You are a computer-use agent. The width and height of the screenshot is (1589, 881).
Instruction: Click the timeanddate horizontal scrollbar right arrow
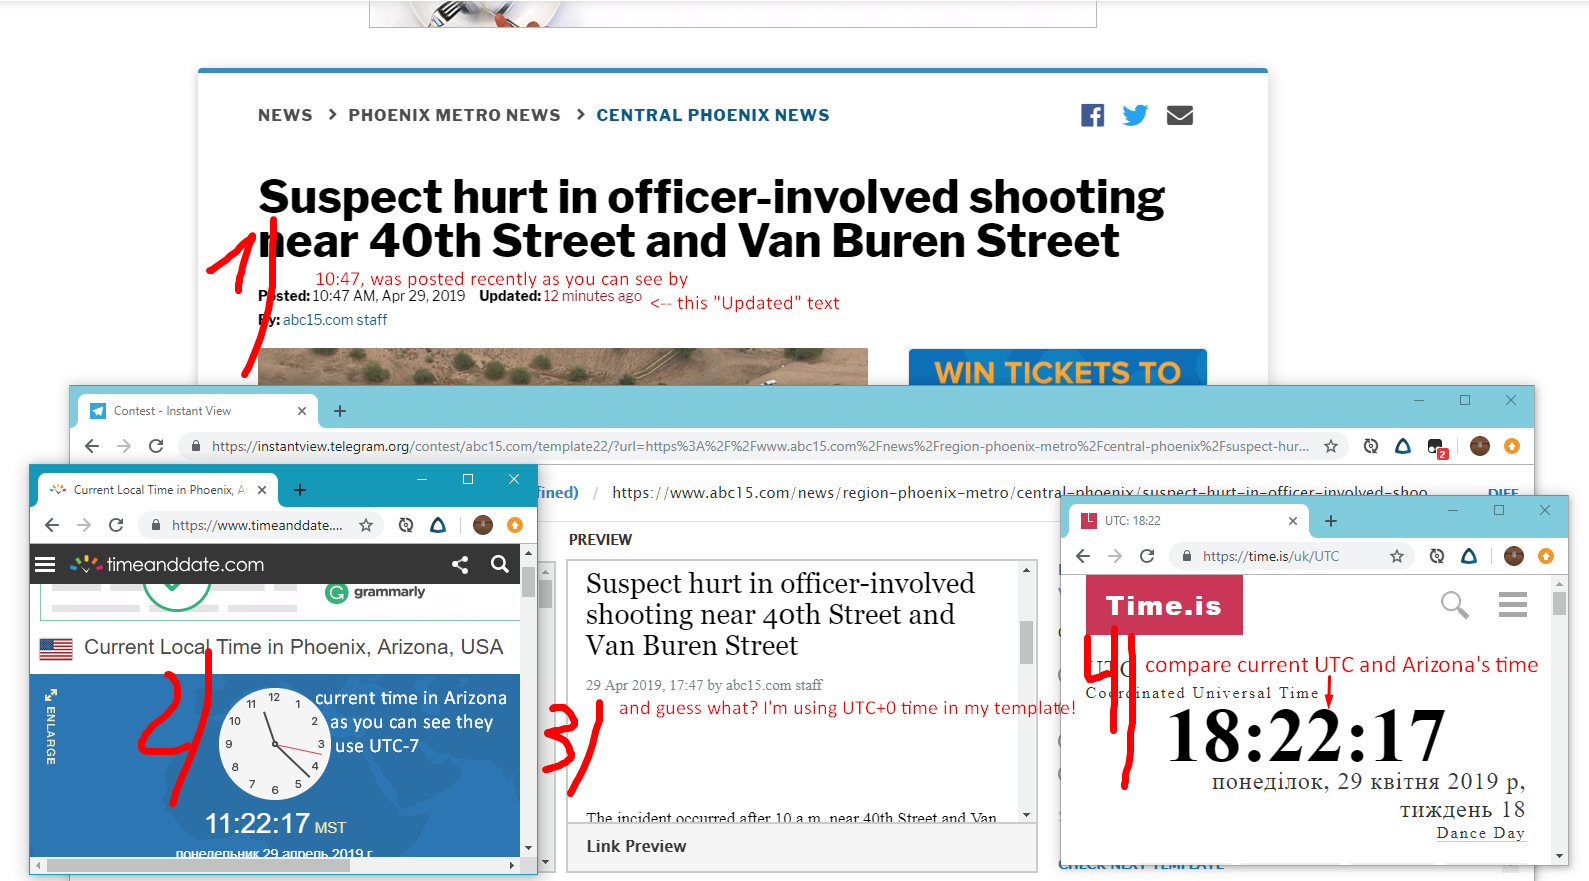coord(512,865)
